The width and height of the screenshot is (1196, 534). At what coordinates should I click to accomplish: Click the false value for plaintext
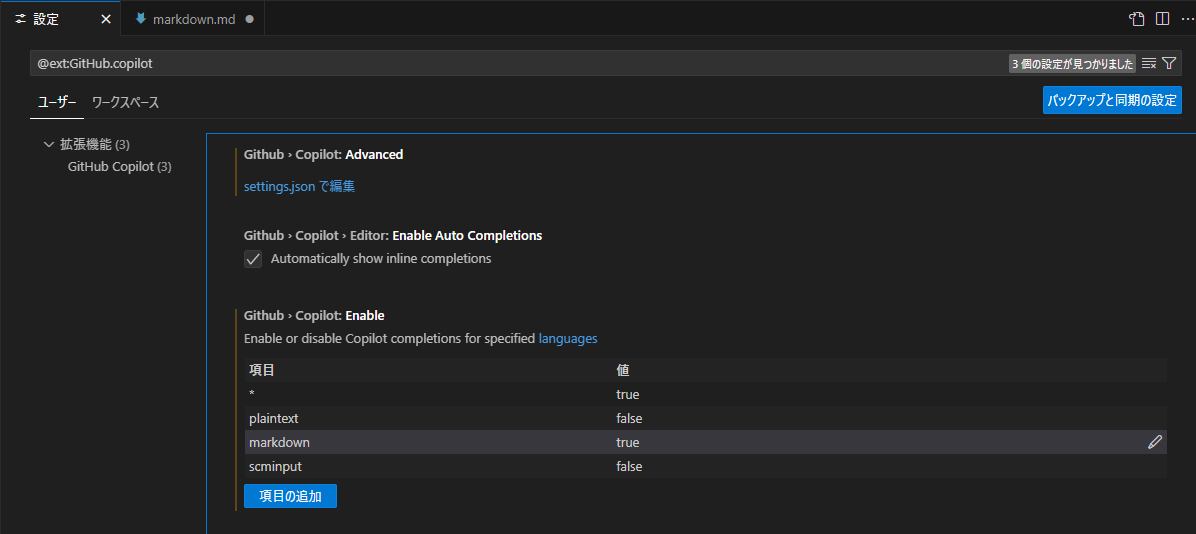(629, 419)
